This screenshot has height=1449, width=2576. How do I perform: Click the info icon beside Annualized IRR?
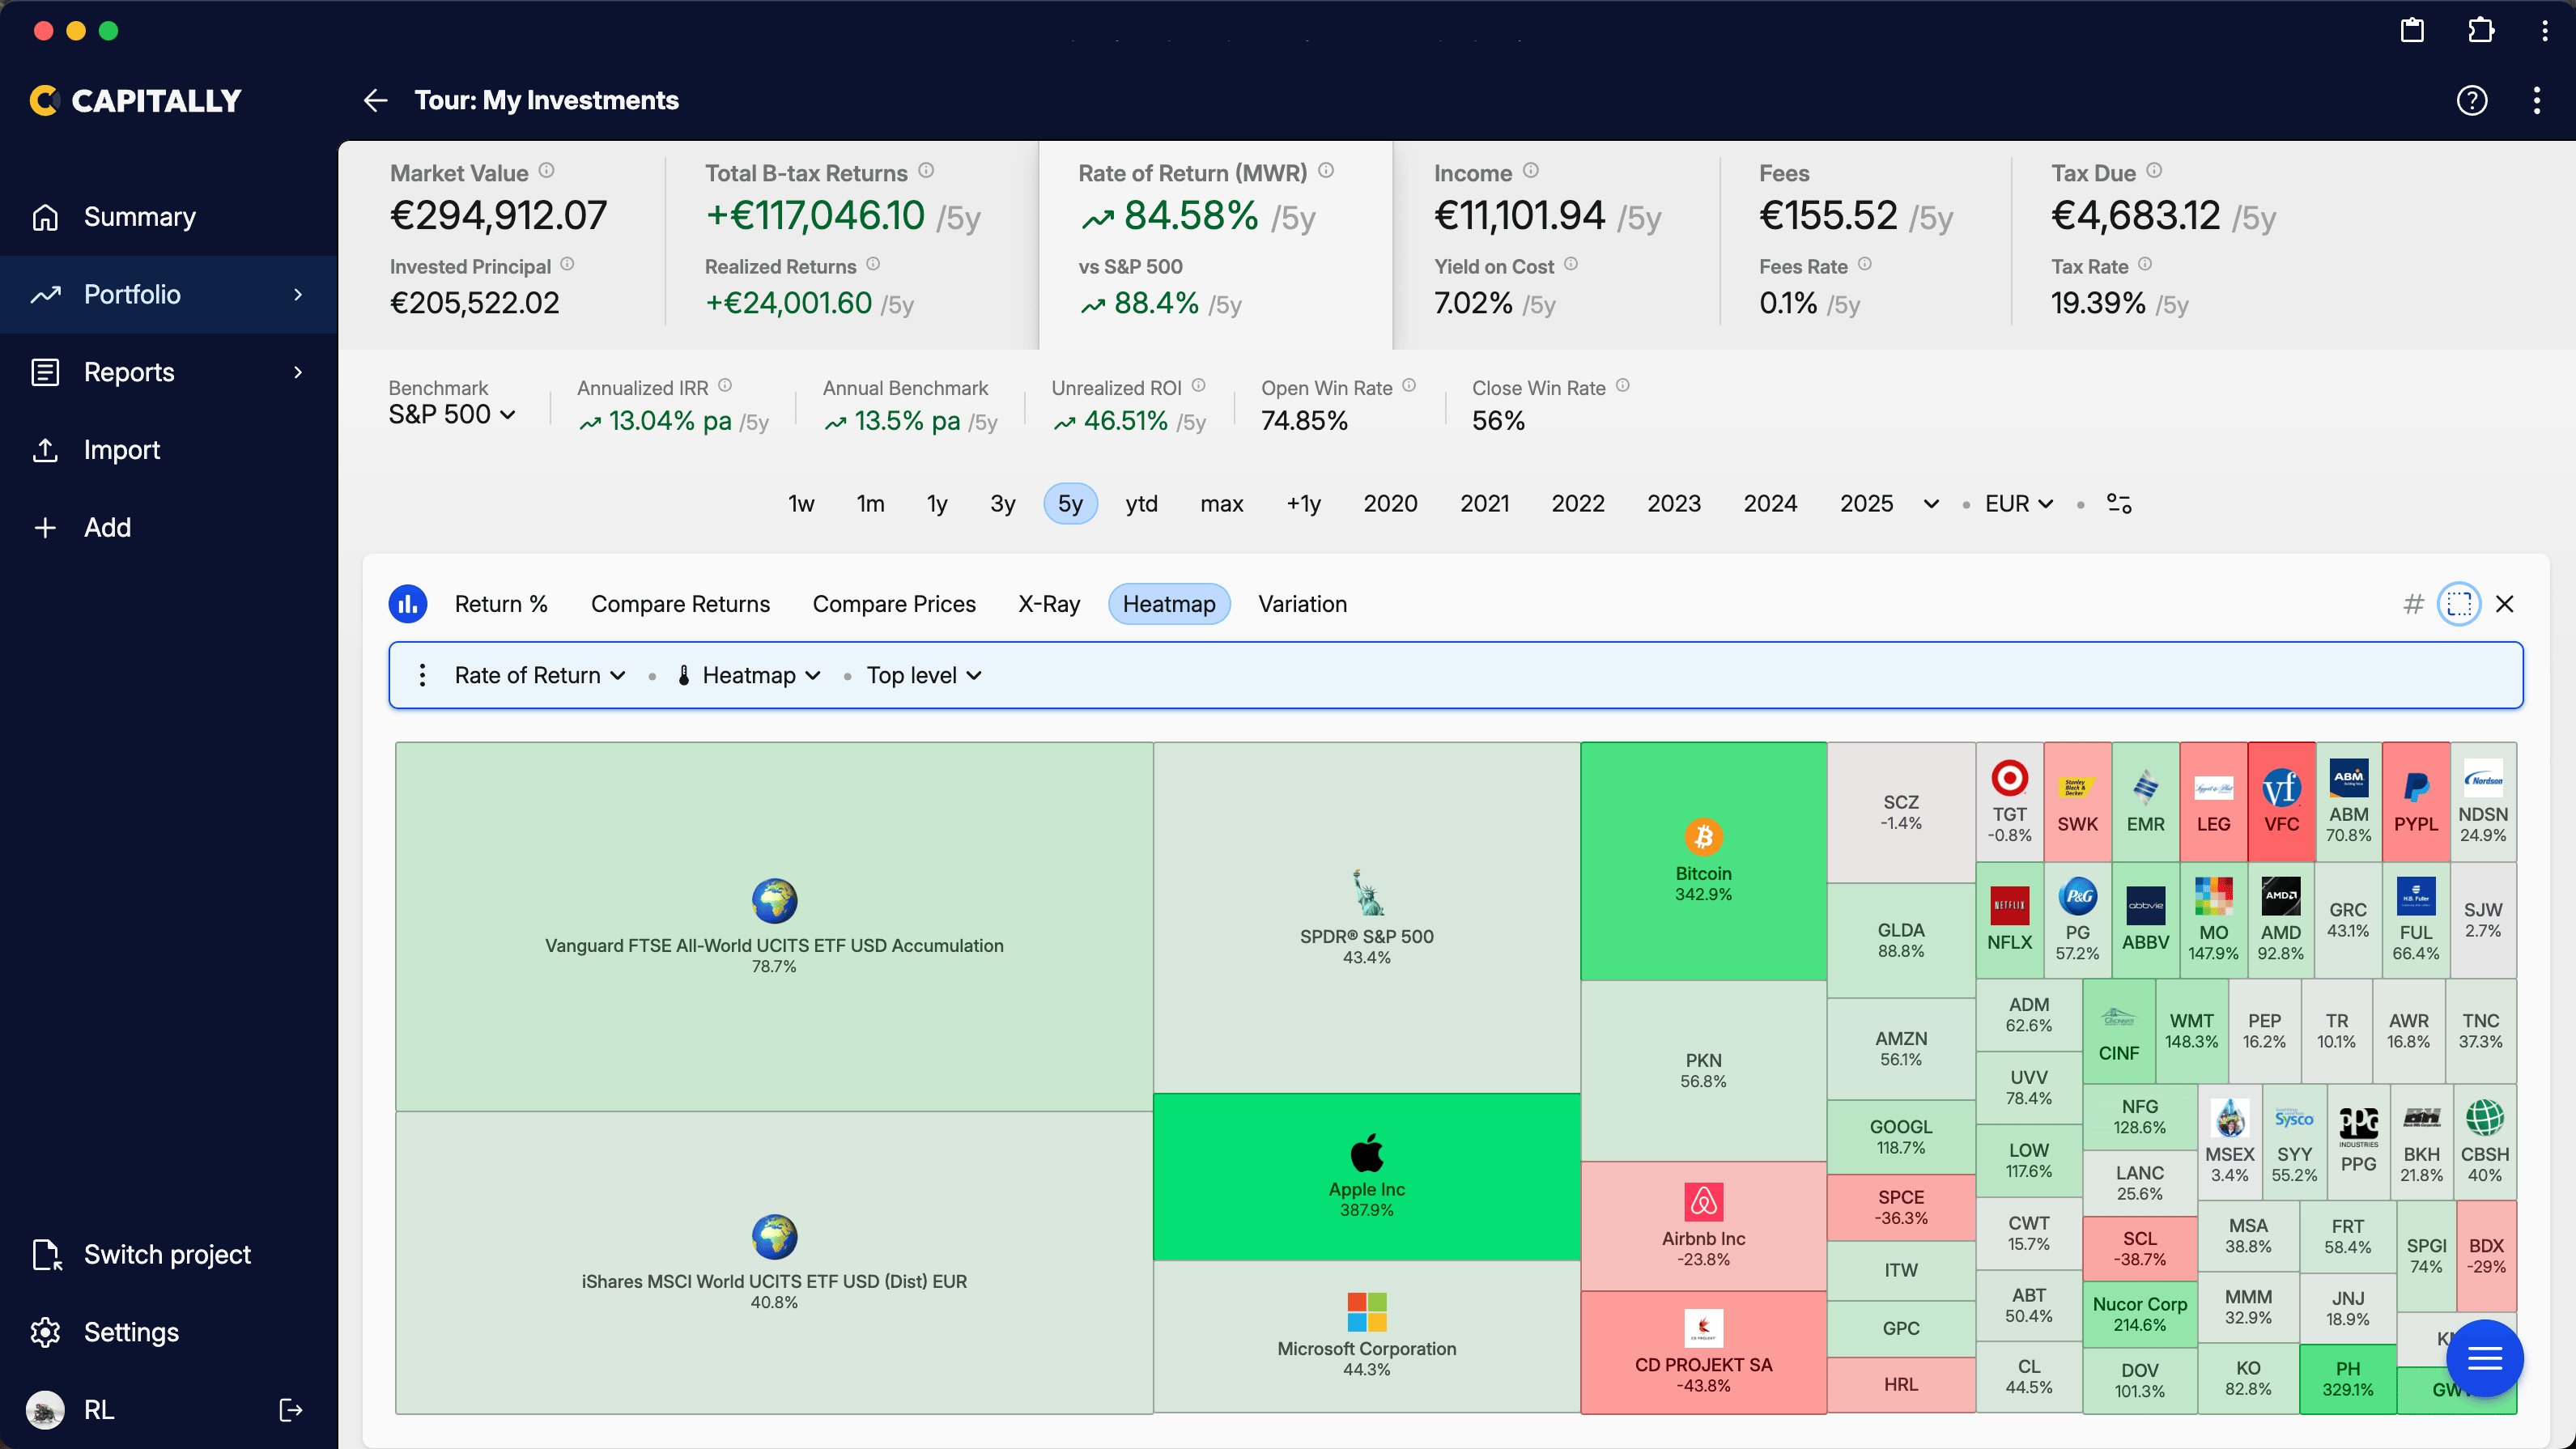click(x=725, y=386)
